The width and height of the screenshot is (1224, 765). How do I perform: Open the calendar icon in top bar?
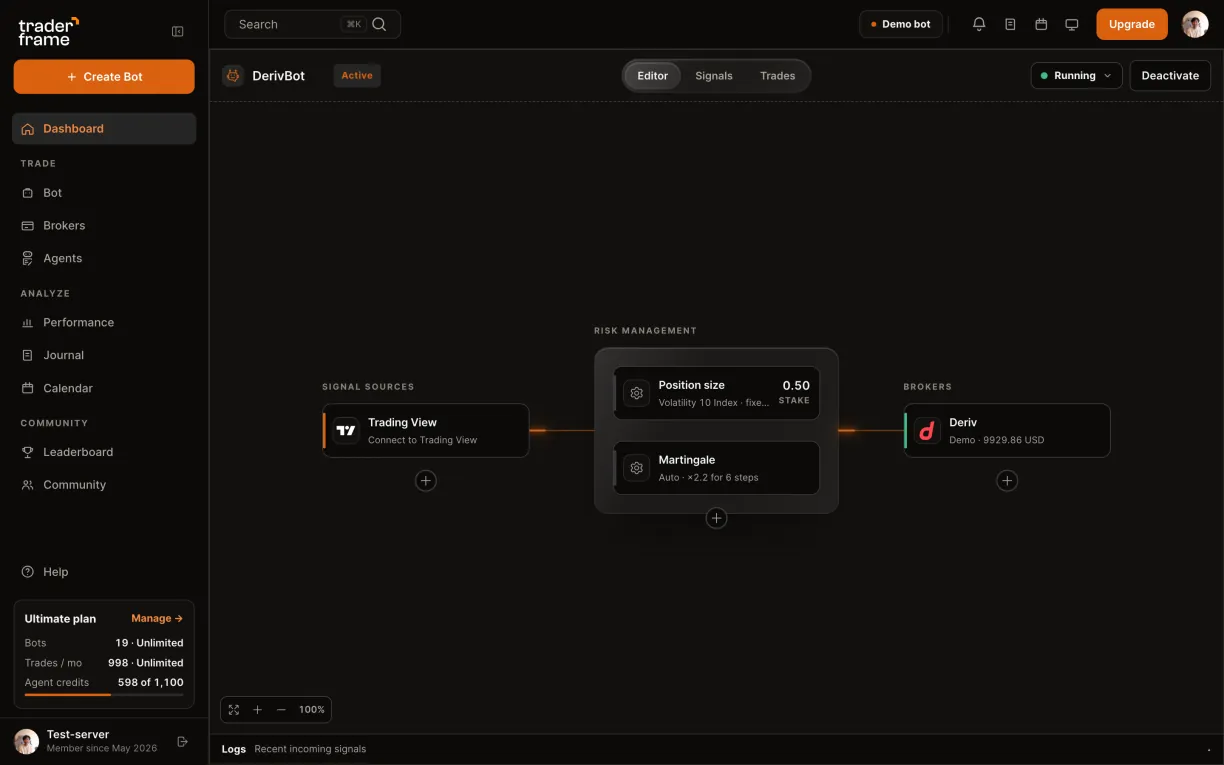click(x=1041, y=24)
